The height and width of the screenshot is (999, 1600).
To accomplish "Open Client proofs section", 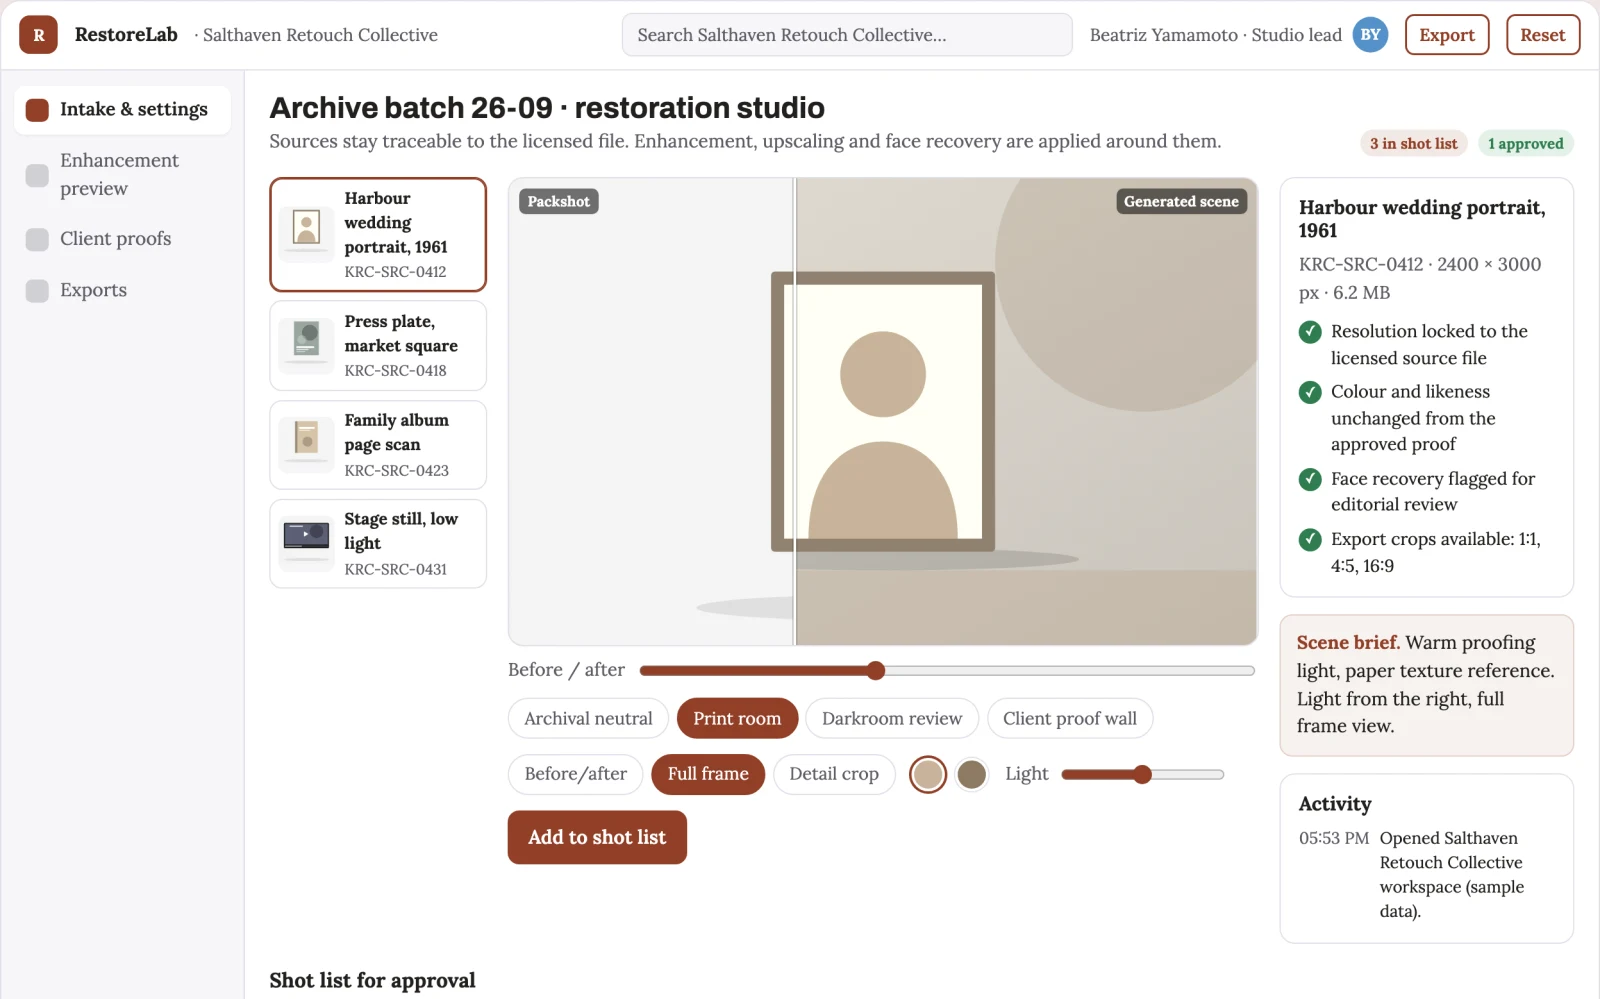I will pos(122,239).
